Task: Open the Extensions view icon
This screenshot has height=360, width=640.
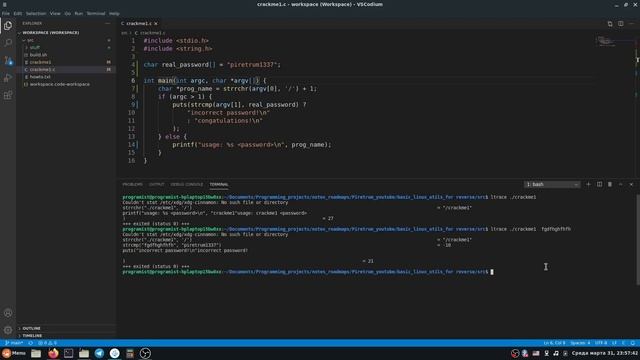Action: tap(8, 95)
